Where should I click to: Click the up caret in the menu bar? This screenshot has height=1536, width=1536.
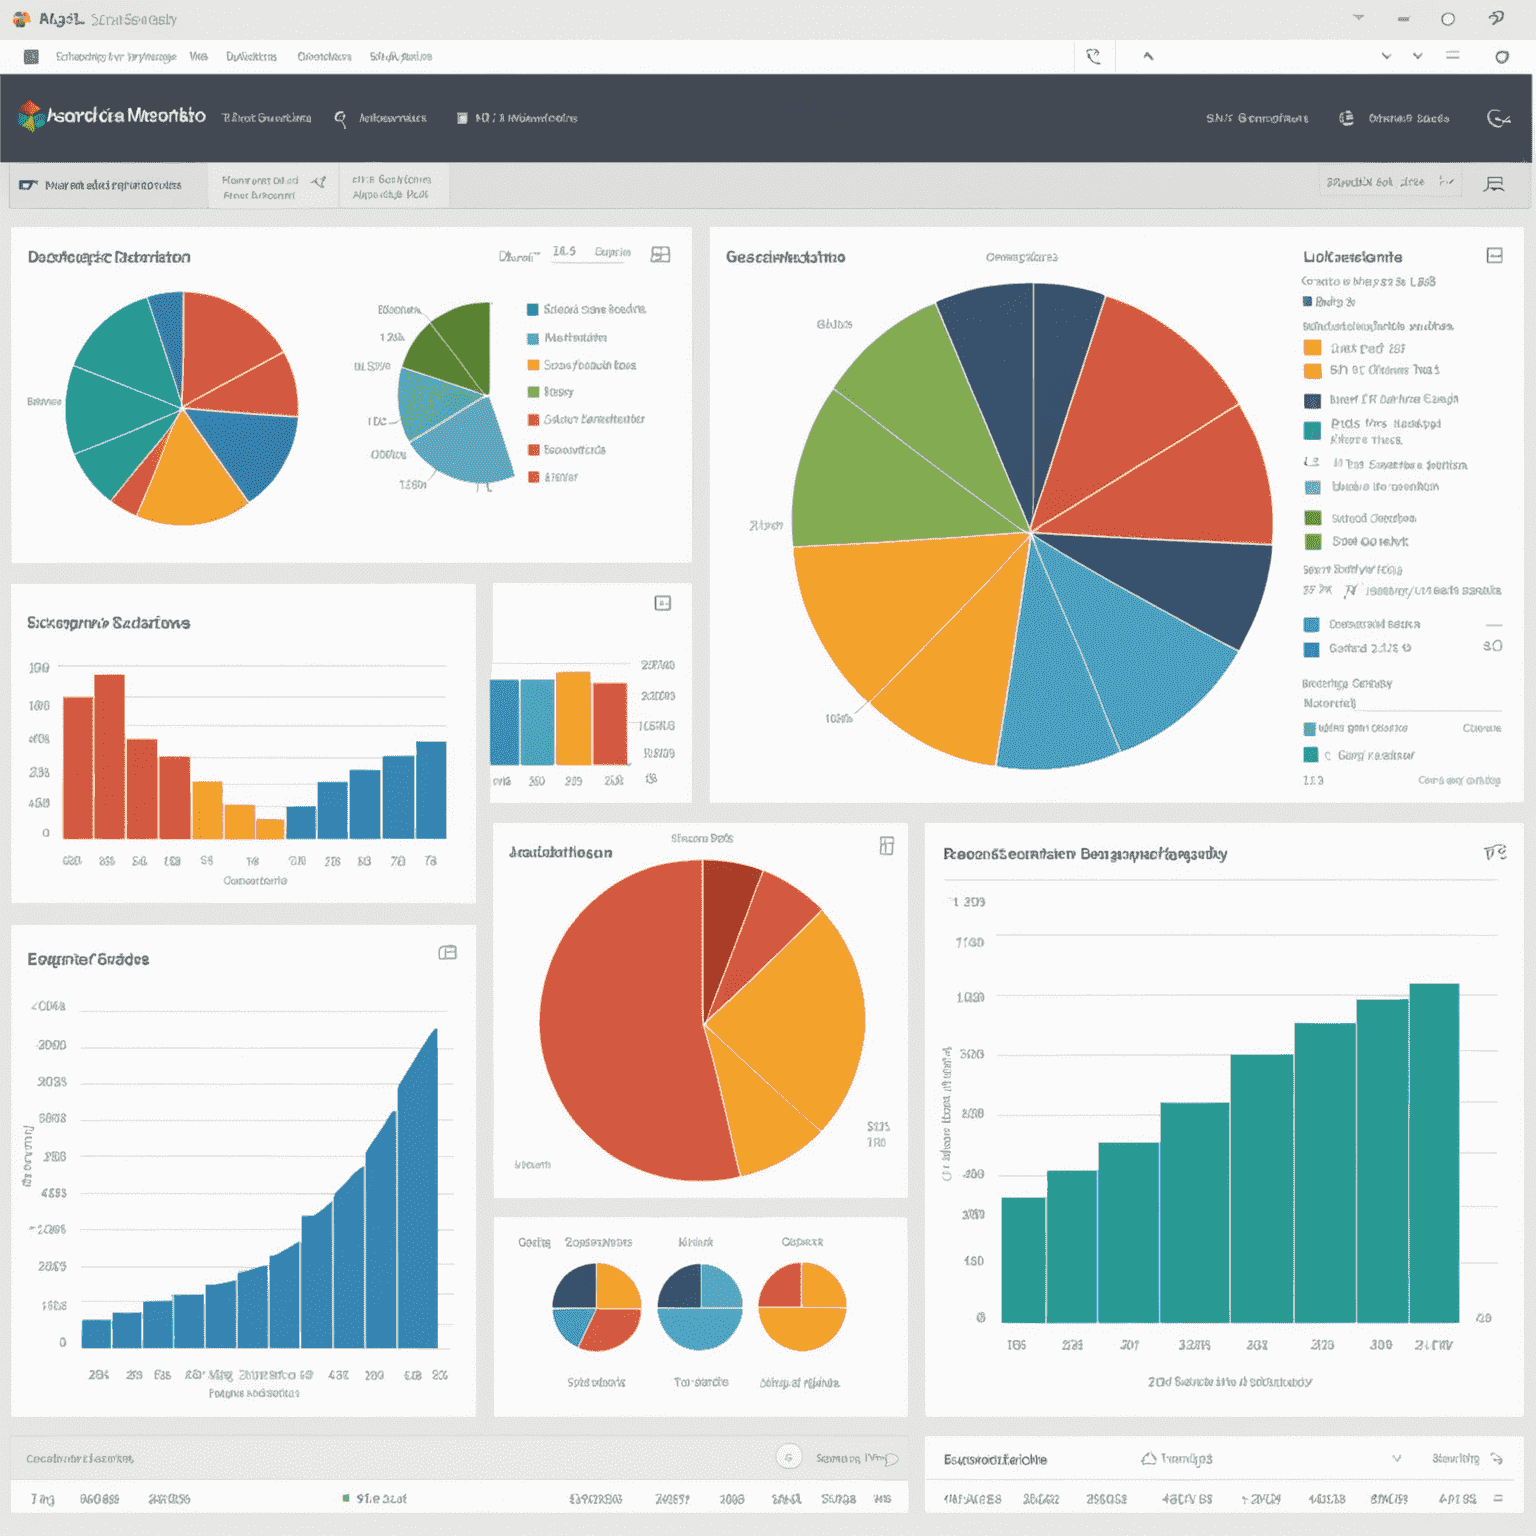click(x=1148, y=56)
